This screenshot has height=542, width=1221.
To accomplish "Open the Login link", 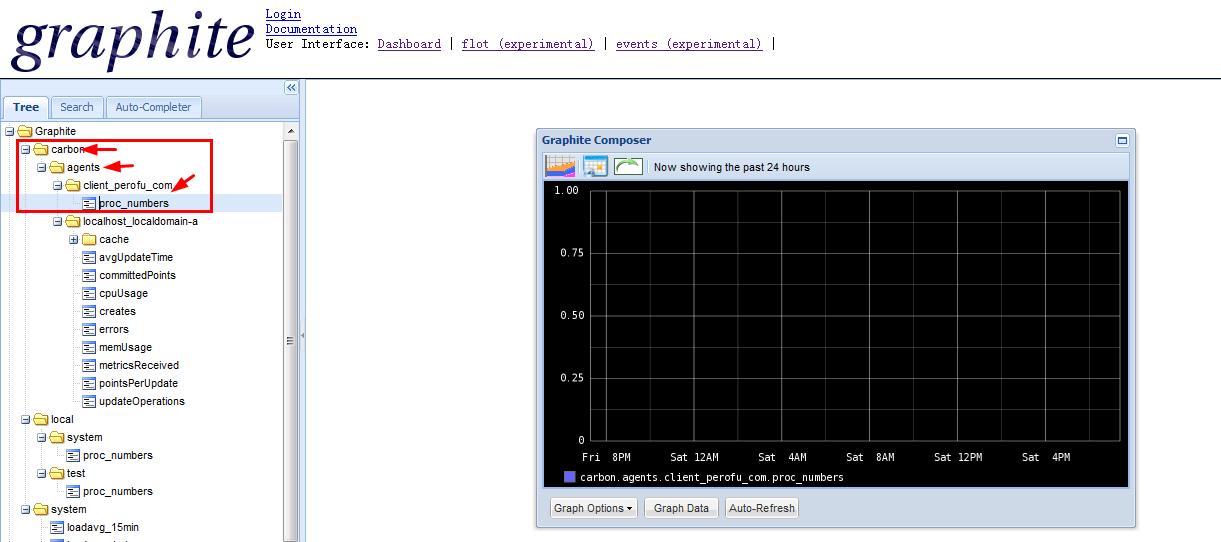I will [x=283, y=14].
